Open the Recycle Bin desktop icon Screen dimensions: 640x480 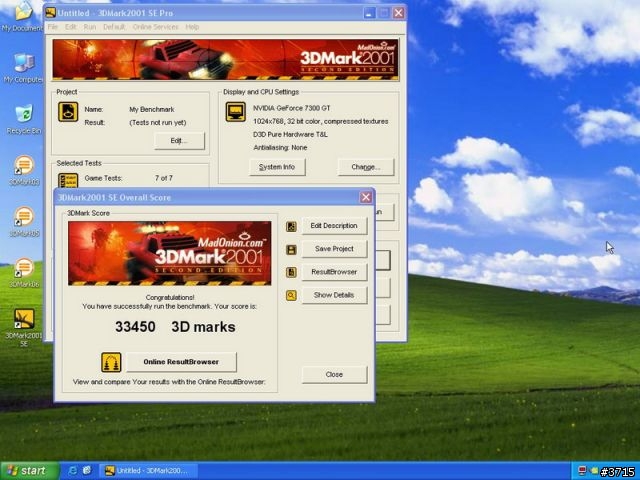[x=24, y=120]
